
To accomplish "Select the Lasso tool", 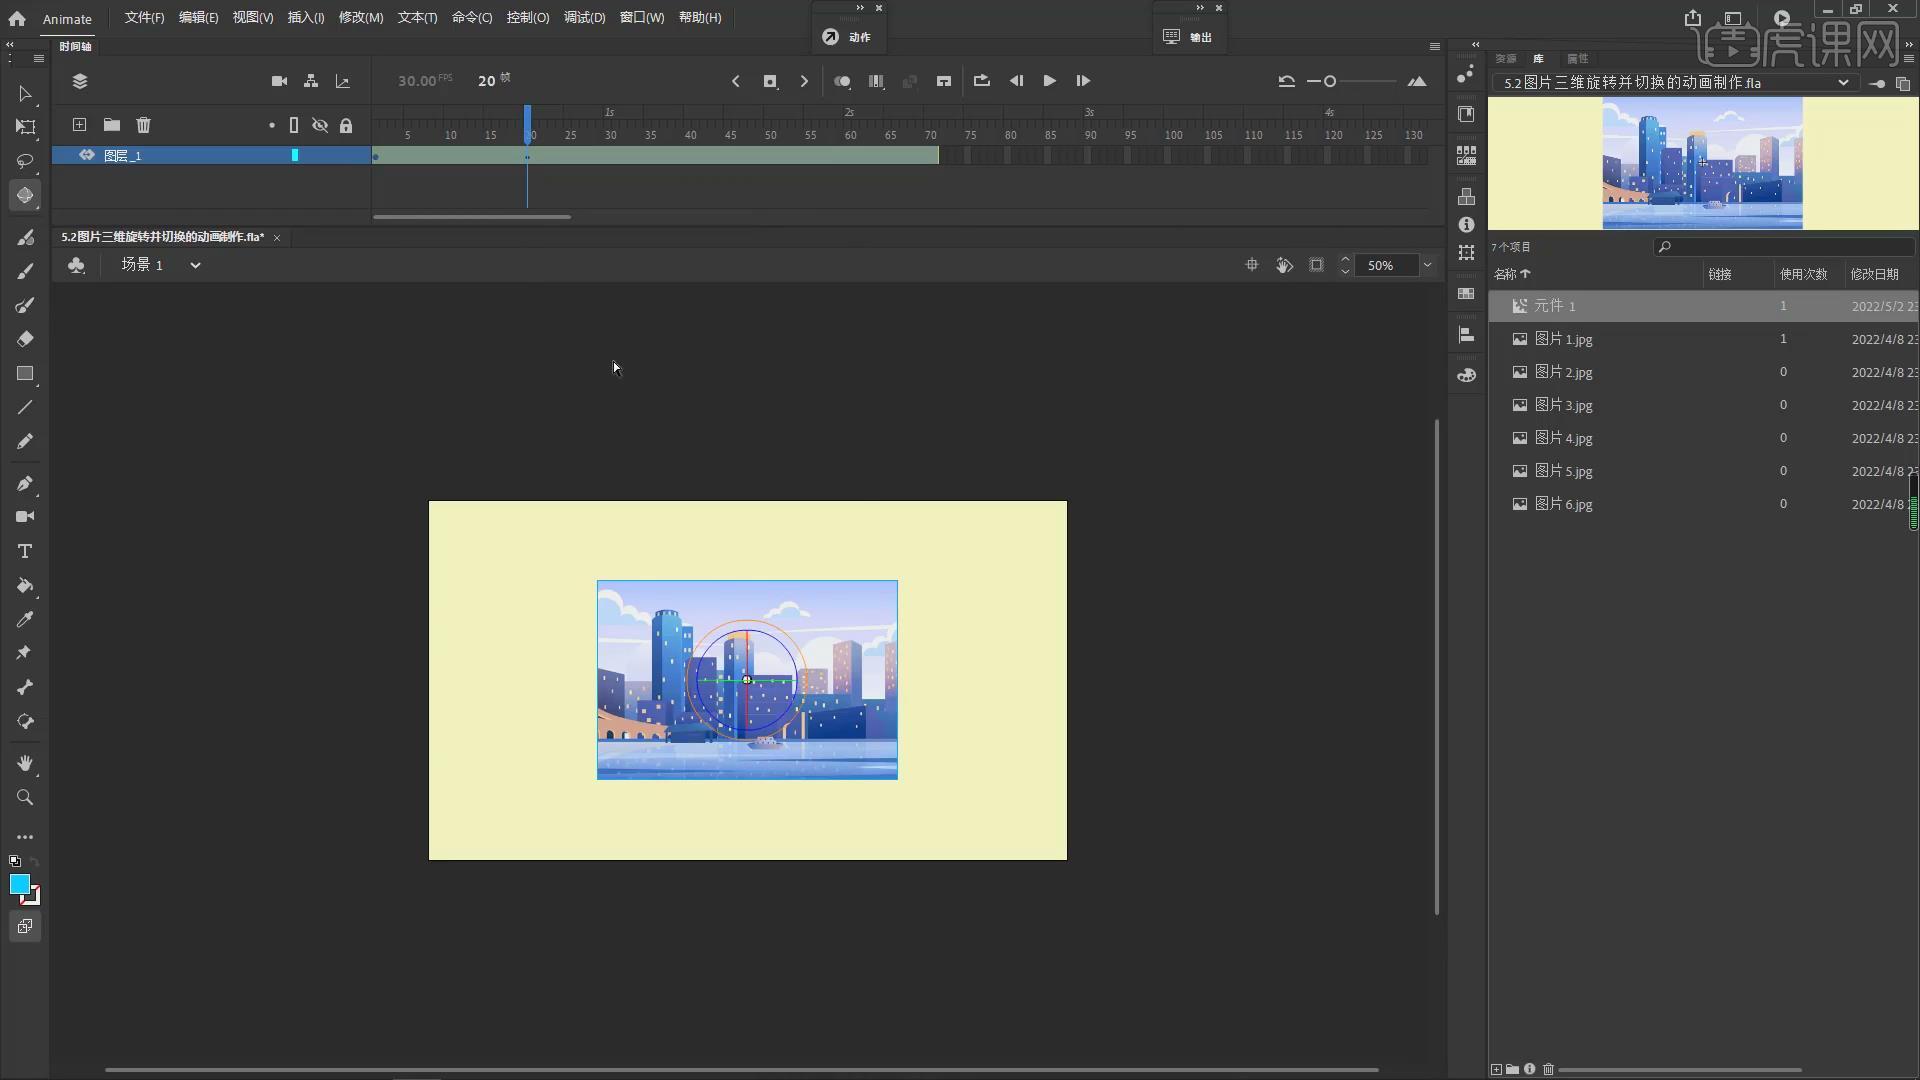I will pyautogui.click(x=25, y=161).
